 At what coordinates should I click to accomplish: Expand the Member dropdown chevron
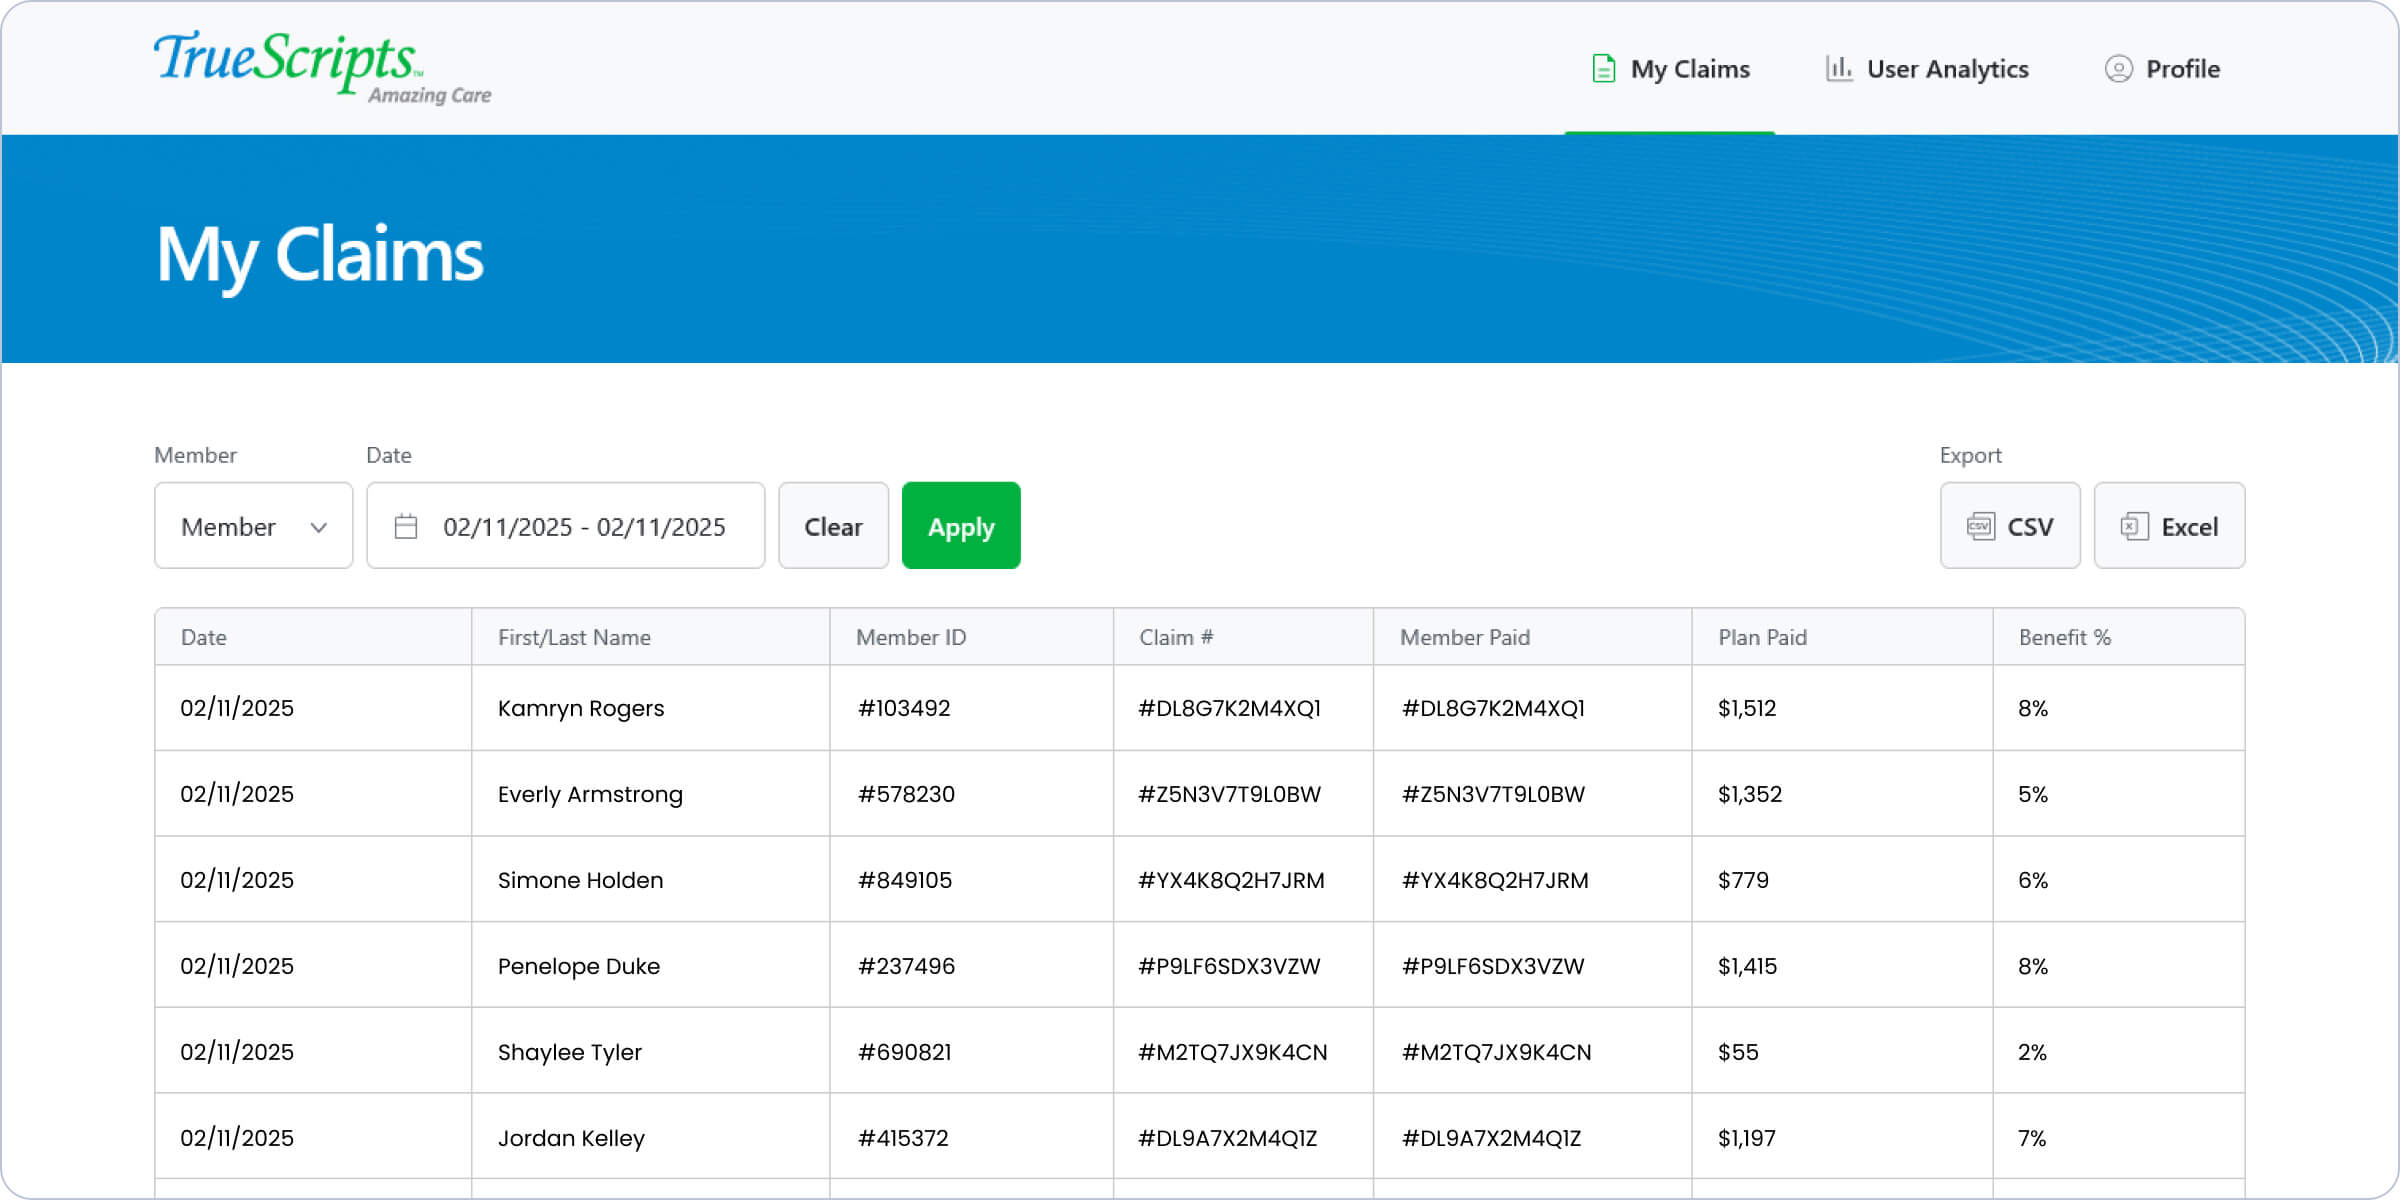pyautogui.click(x=319, y=527)
